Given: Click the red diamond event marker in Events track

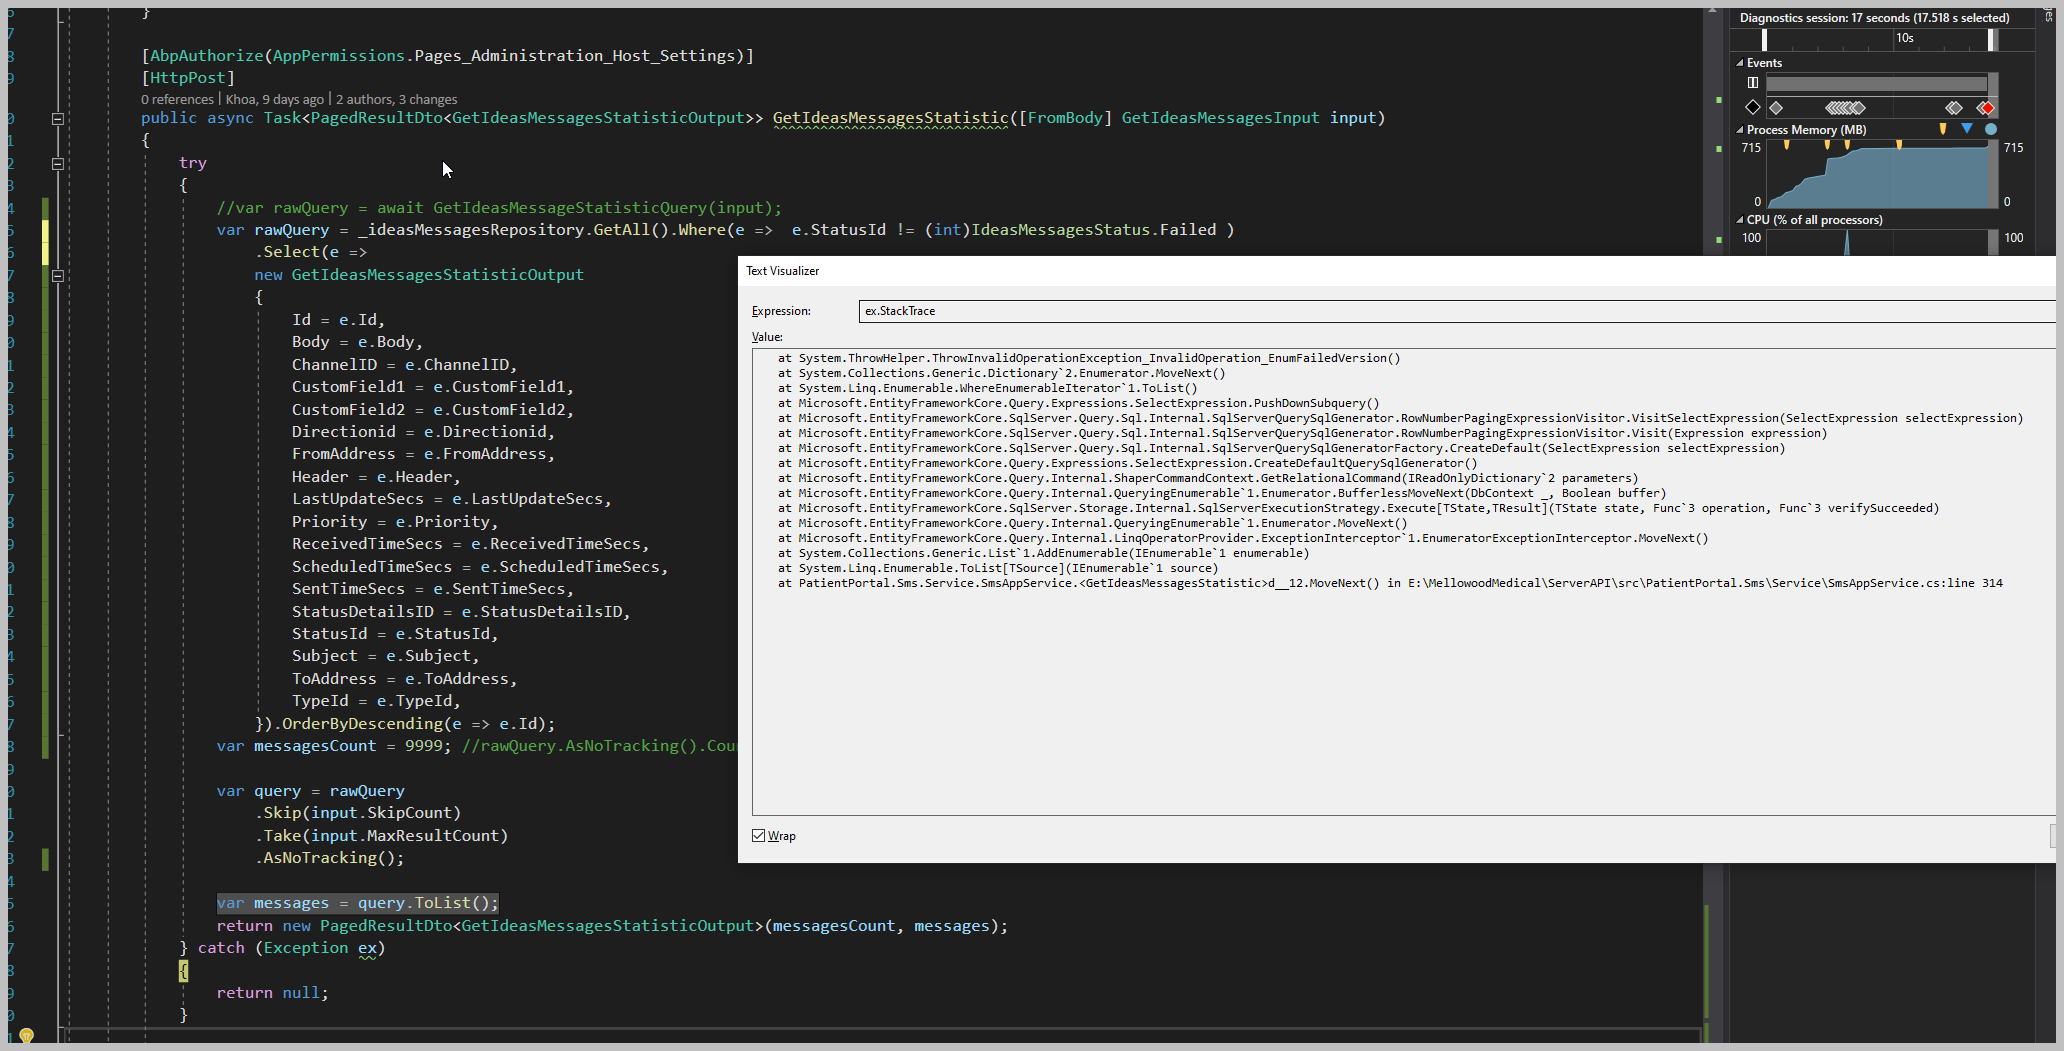Looking at the screenshot, I should (x=1987, y=108).
